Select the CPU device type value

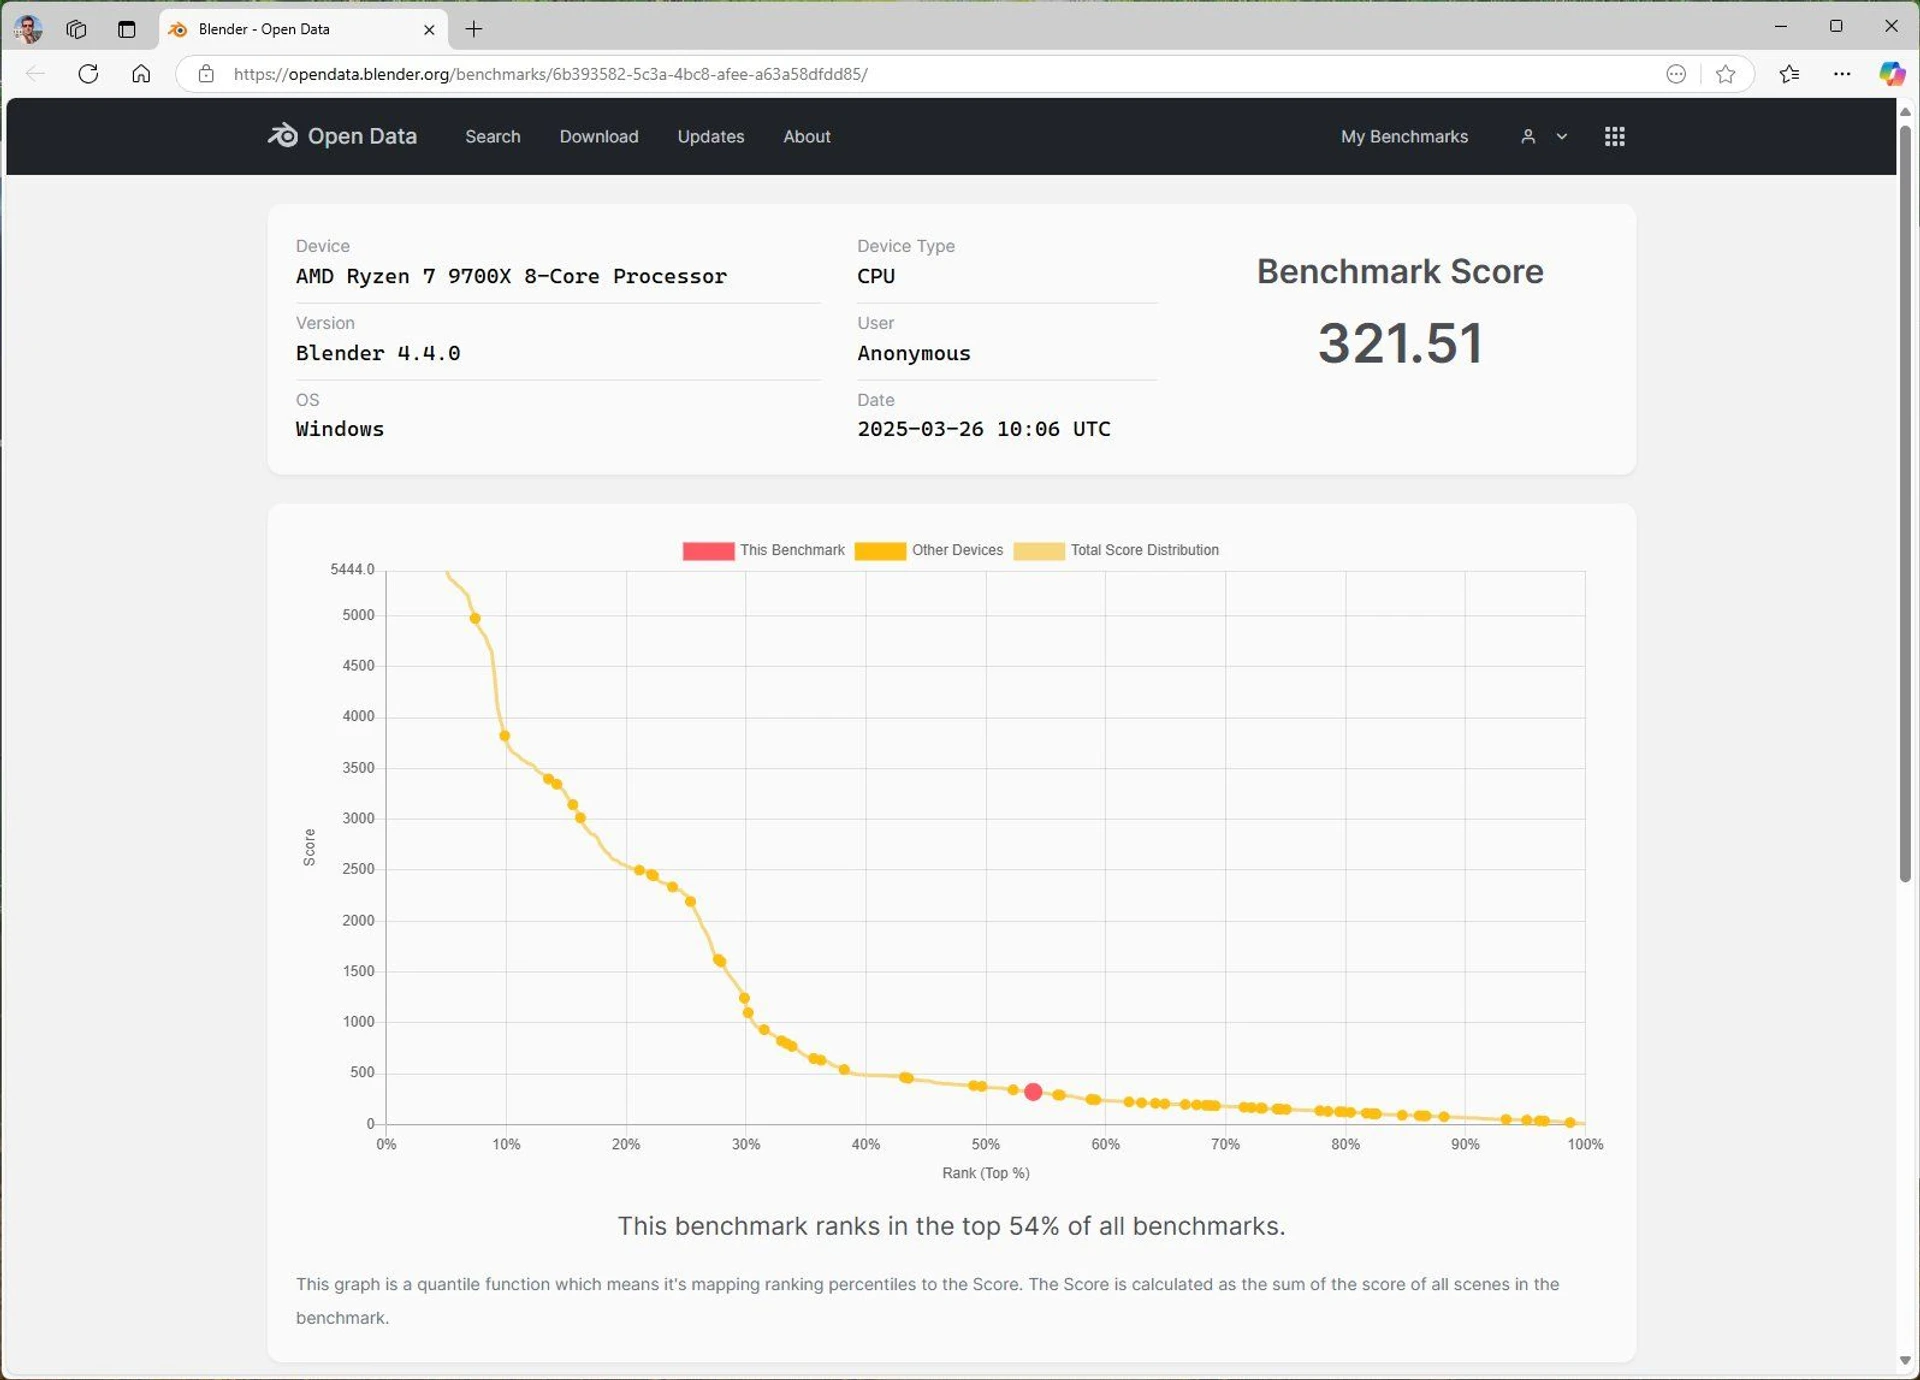[876, 276]
